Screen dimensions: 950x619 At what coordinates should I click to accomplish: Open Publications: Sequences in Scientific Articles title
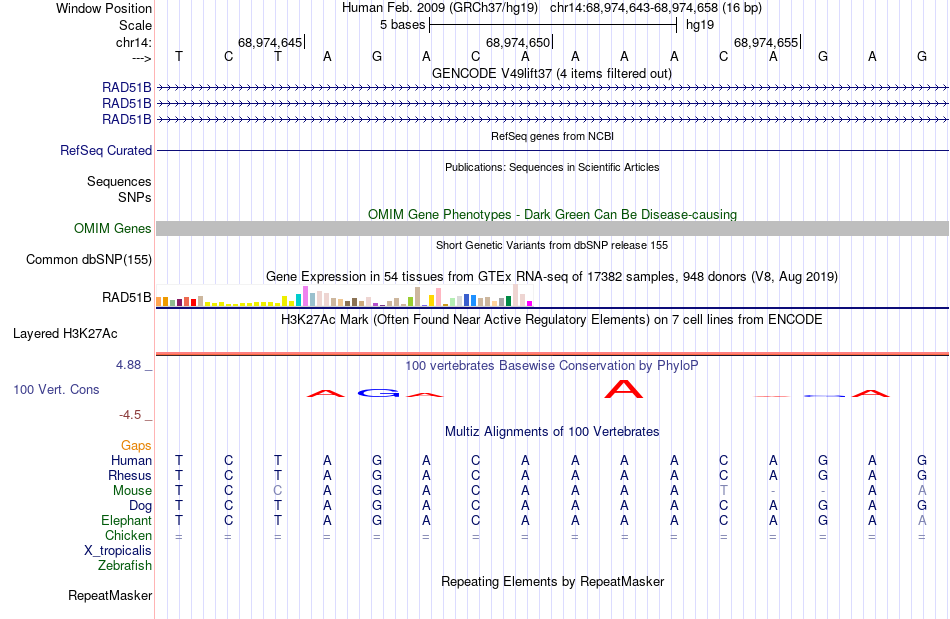coord(552,167)
